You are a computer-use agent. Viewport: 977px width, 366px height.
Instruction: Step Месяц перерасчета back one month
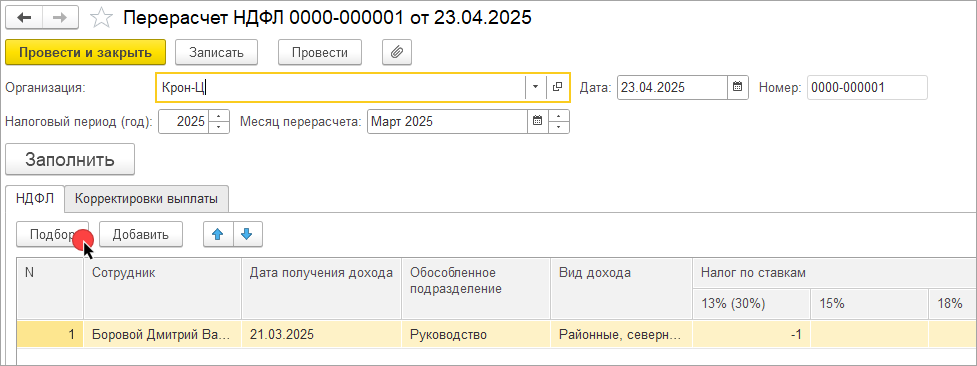click(x=559, y=127)
